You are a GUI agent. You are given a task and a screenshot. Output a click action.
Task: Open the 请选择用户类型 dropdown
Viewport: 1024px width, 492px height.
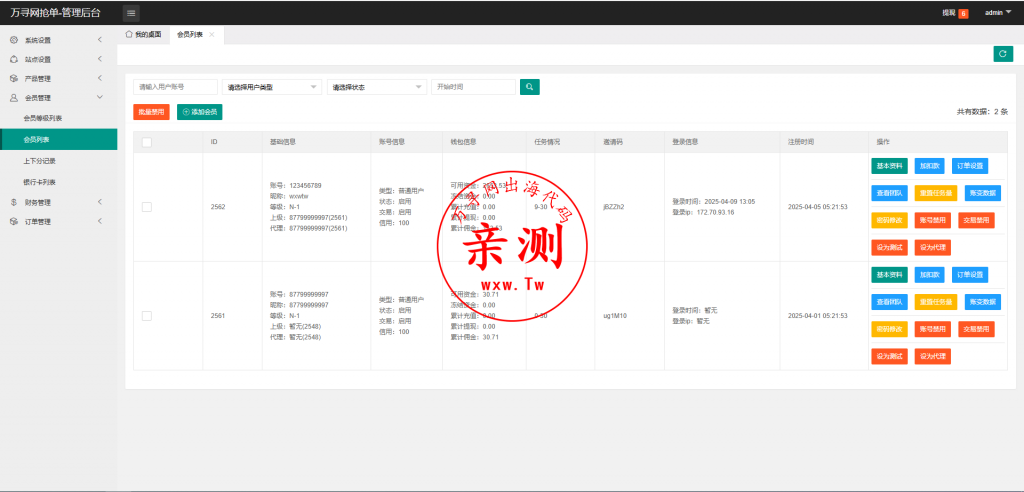pos(272,87)
